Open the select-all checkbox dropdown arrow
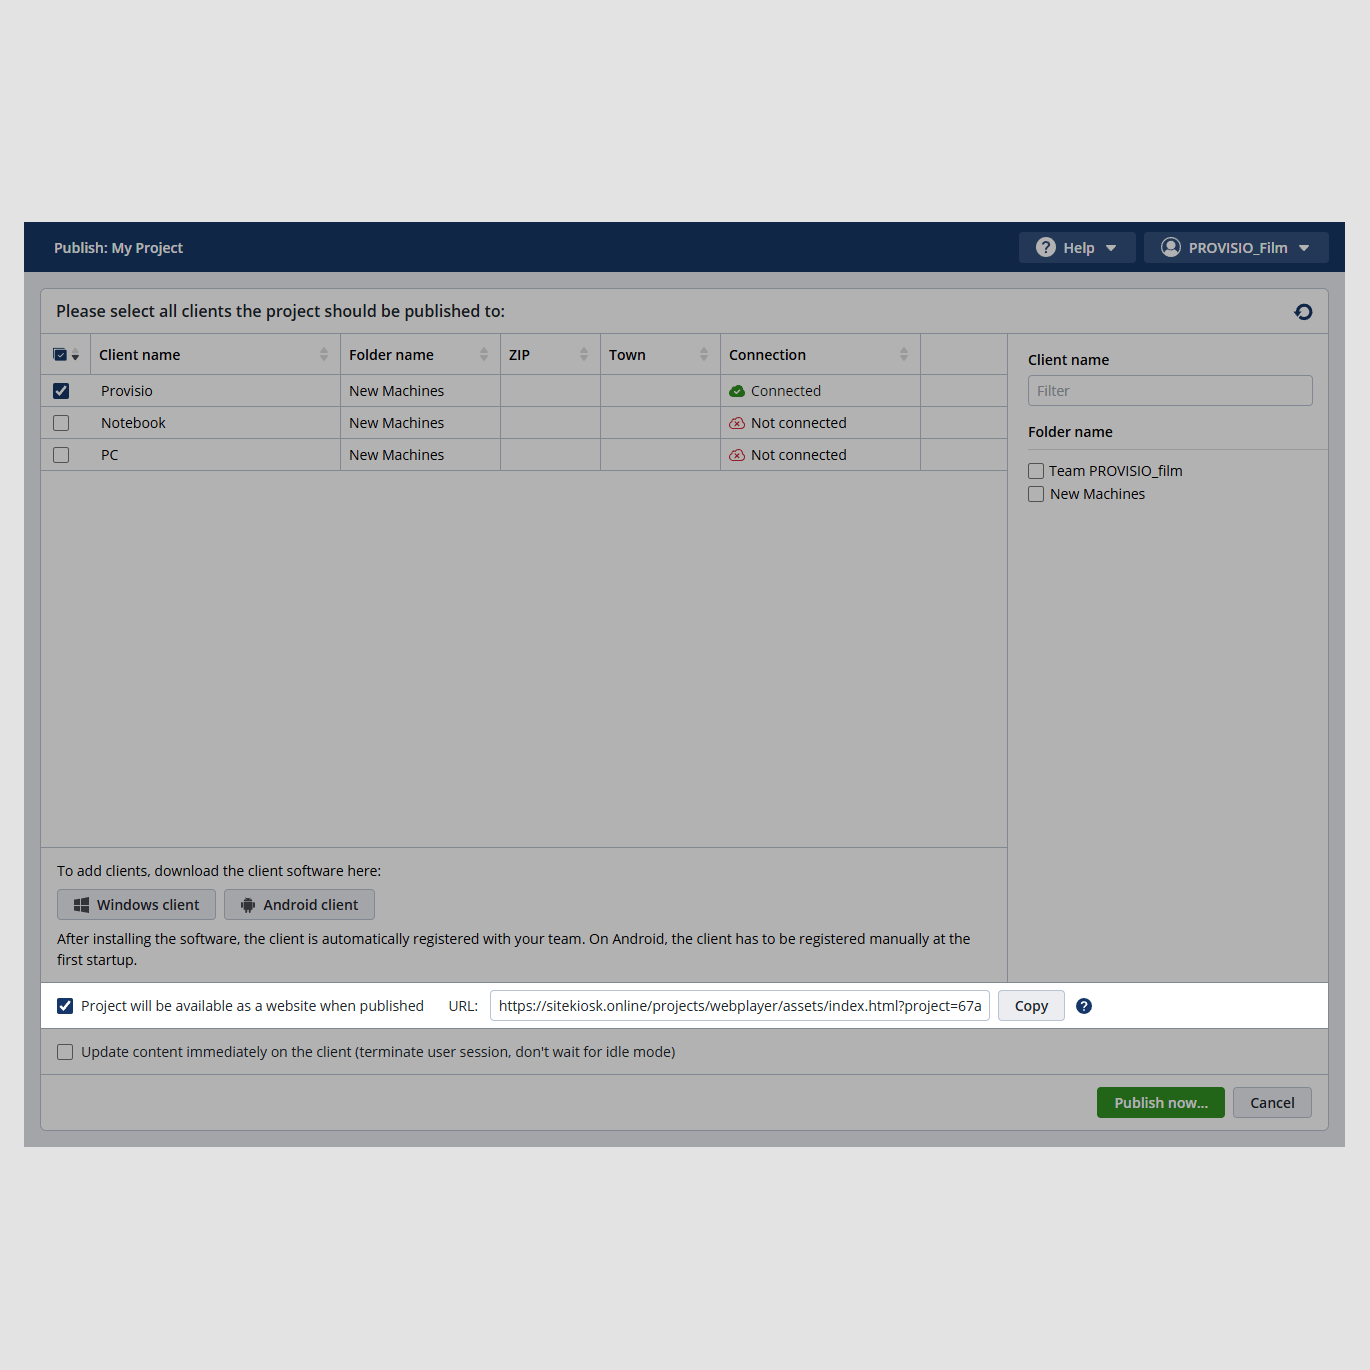Image resolution: width=1370 pixels, height=1370 pixels. [x=76, y=356]
